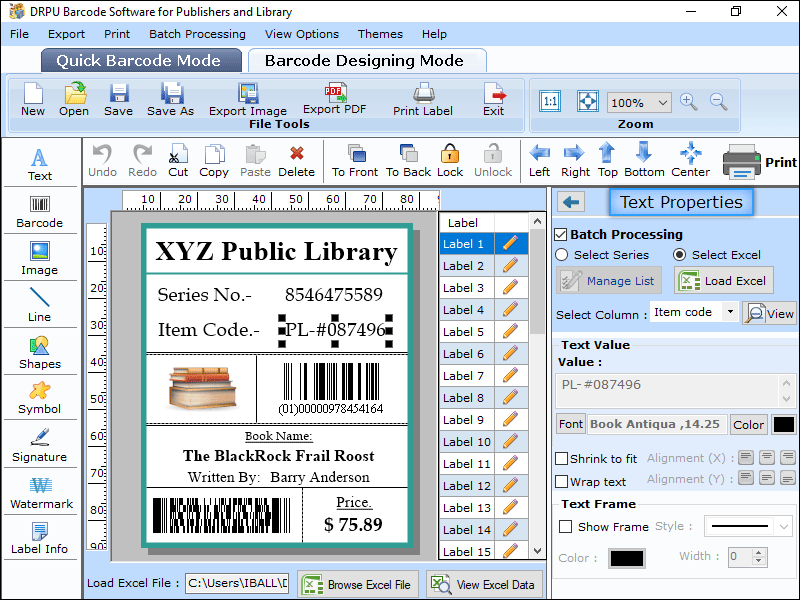This screenshot has height=600, width=800.
Task: Send selected object to back
Action: (x=409, y=161)
